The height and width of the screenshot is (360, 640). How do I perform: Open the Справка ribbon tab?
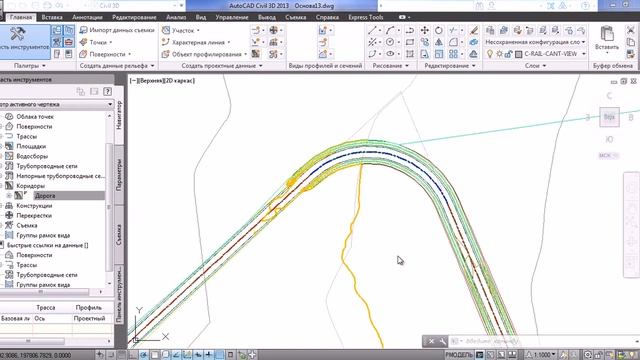327,17
